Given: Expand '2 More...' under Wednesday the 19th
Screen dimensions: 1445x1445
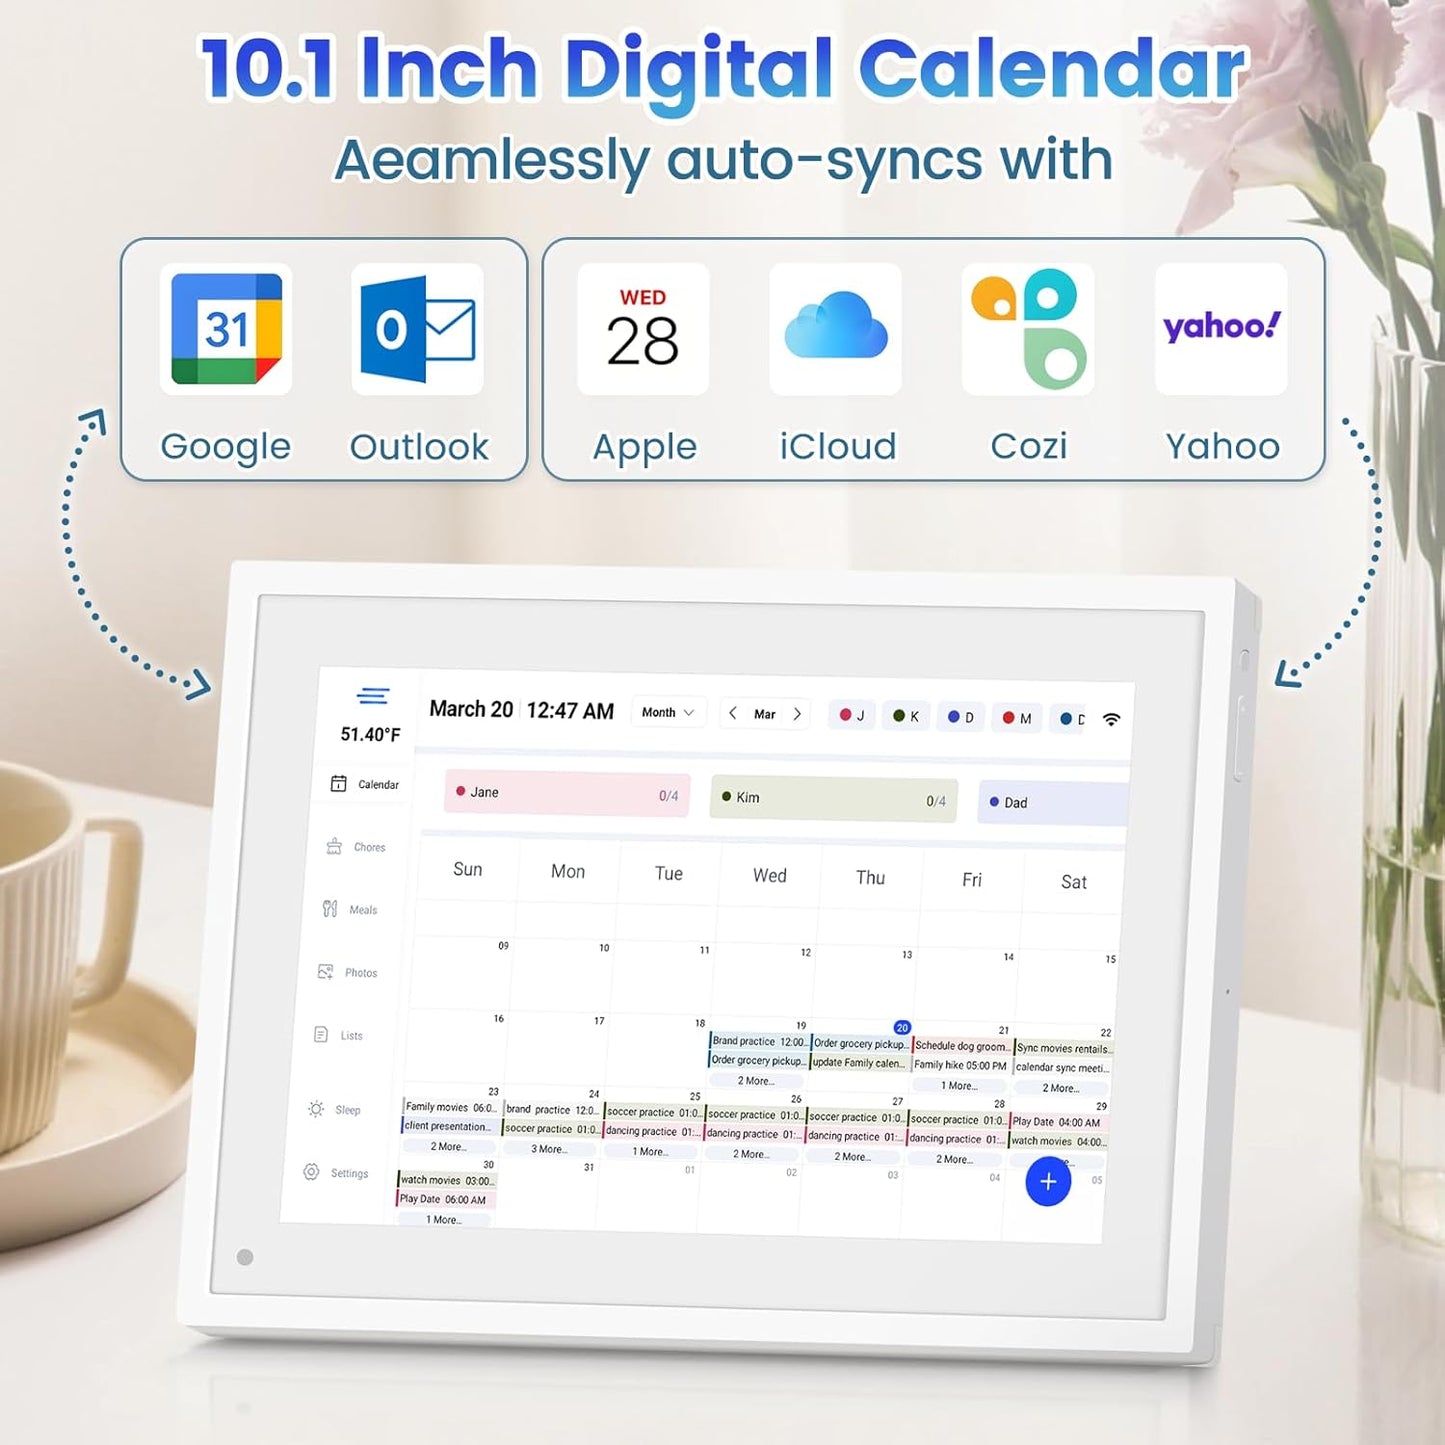Looking at the screenshot, I should coord(756,1081).
